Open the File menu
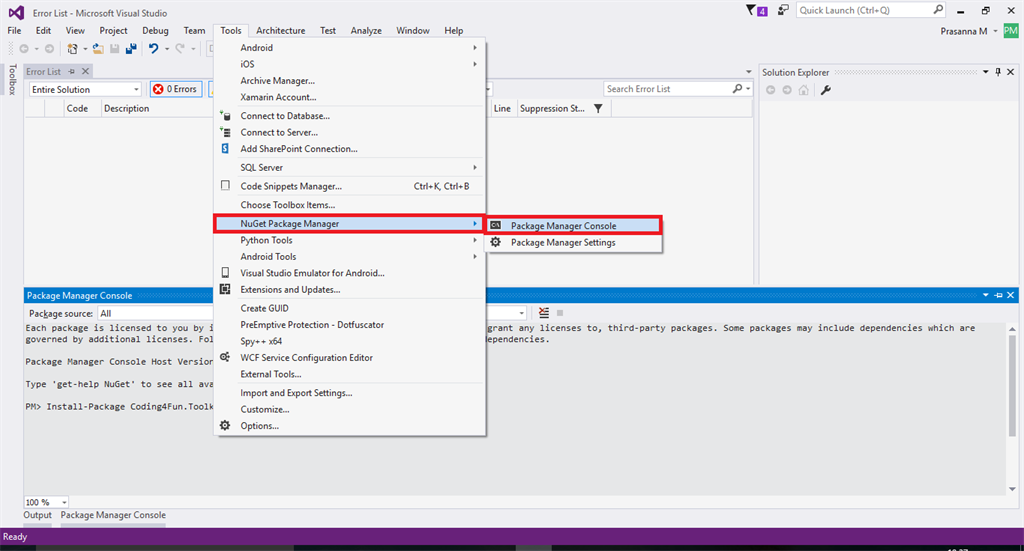This screenshot has width=1024, height=551. [14, 30]
